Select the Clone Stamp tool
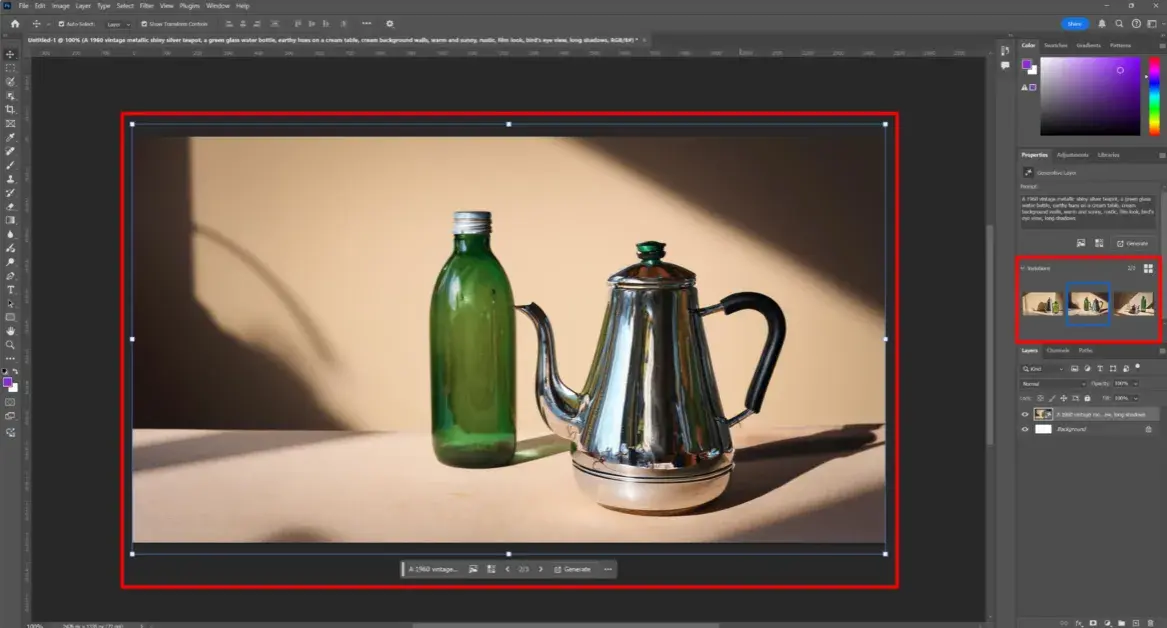 point(10,179)
